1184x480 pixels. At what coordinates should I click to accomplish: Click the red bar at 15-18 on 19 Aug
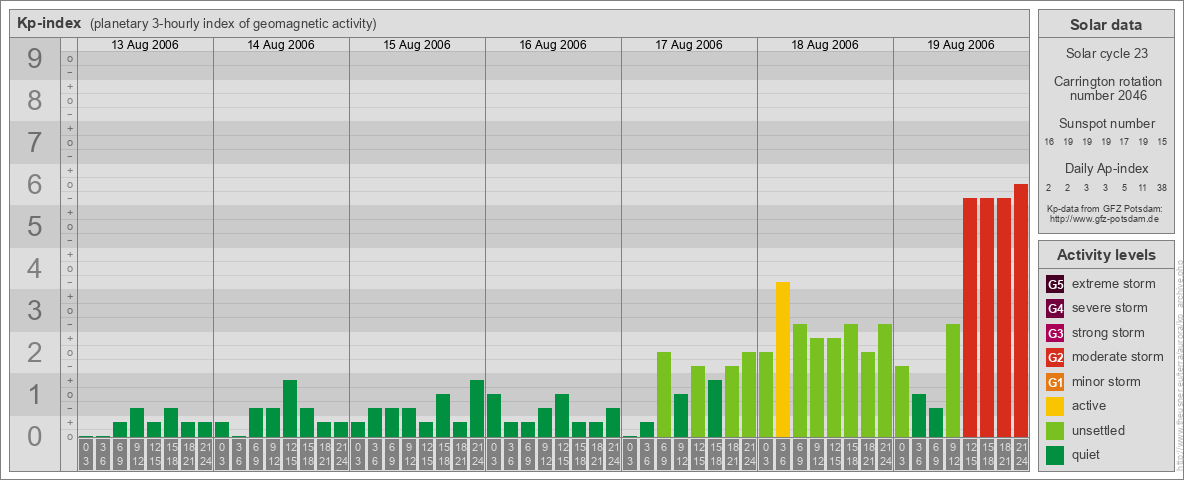[987, 317]
